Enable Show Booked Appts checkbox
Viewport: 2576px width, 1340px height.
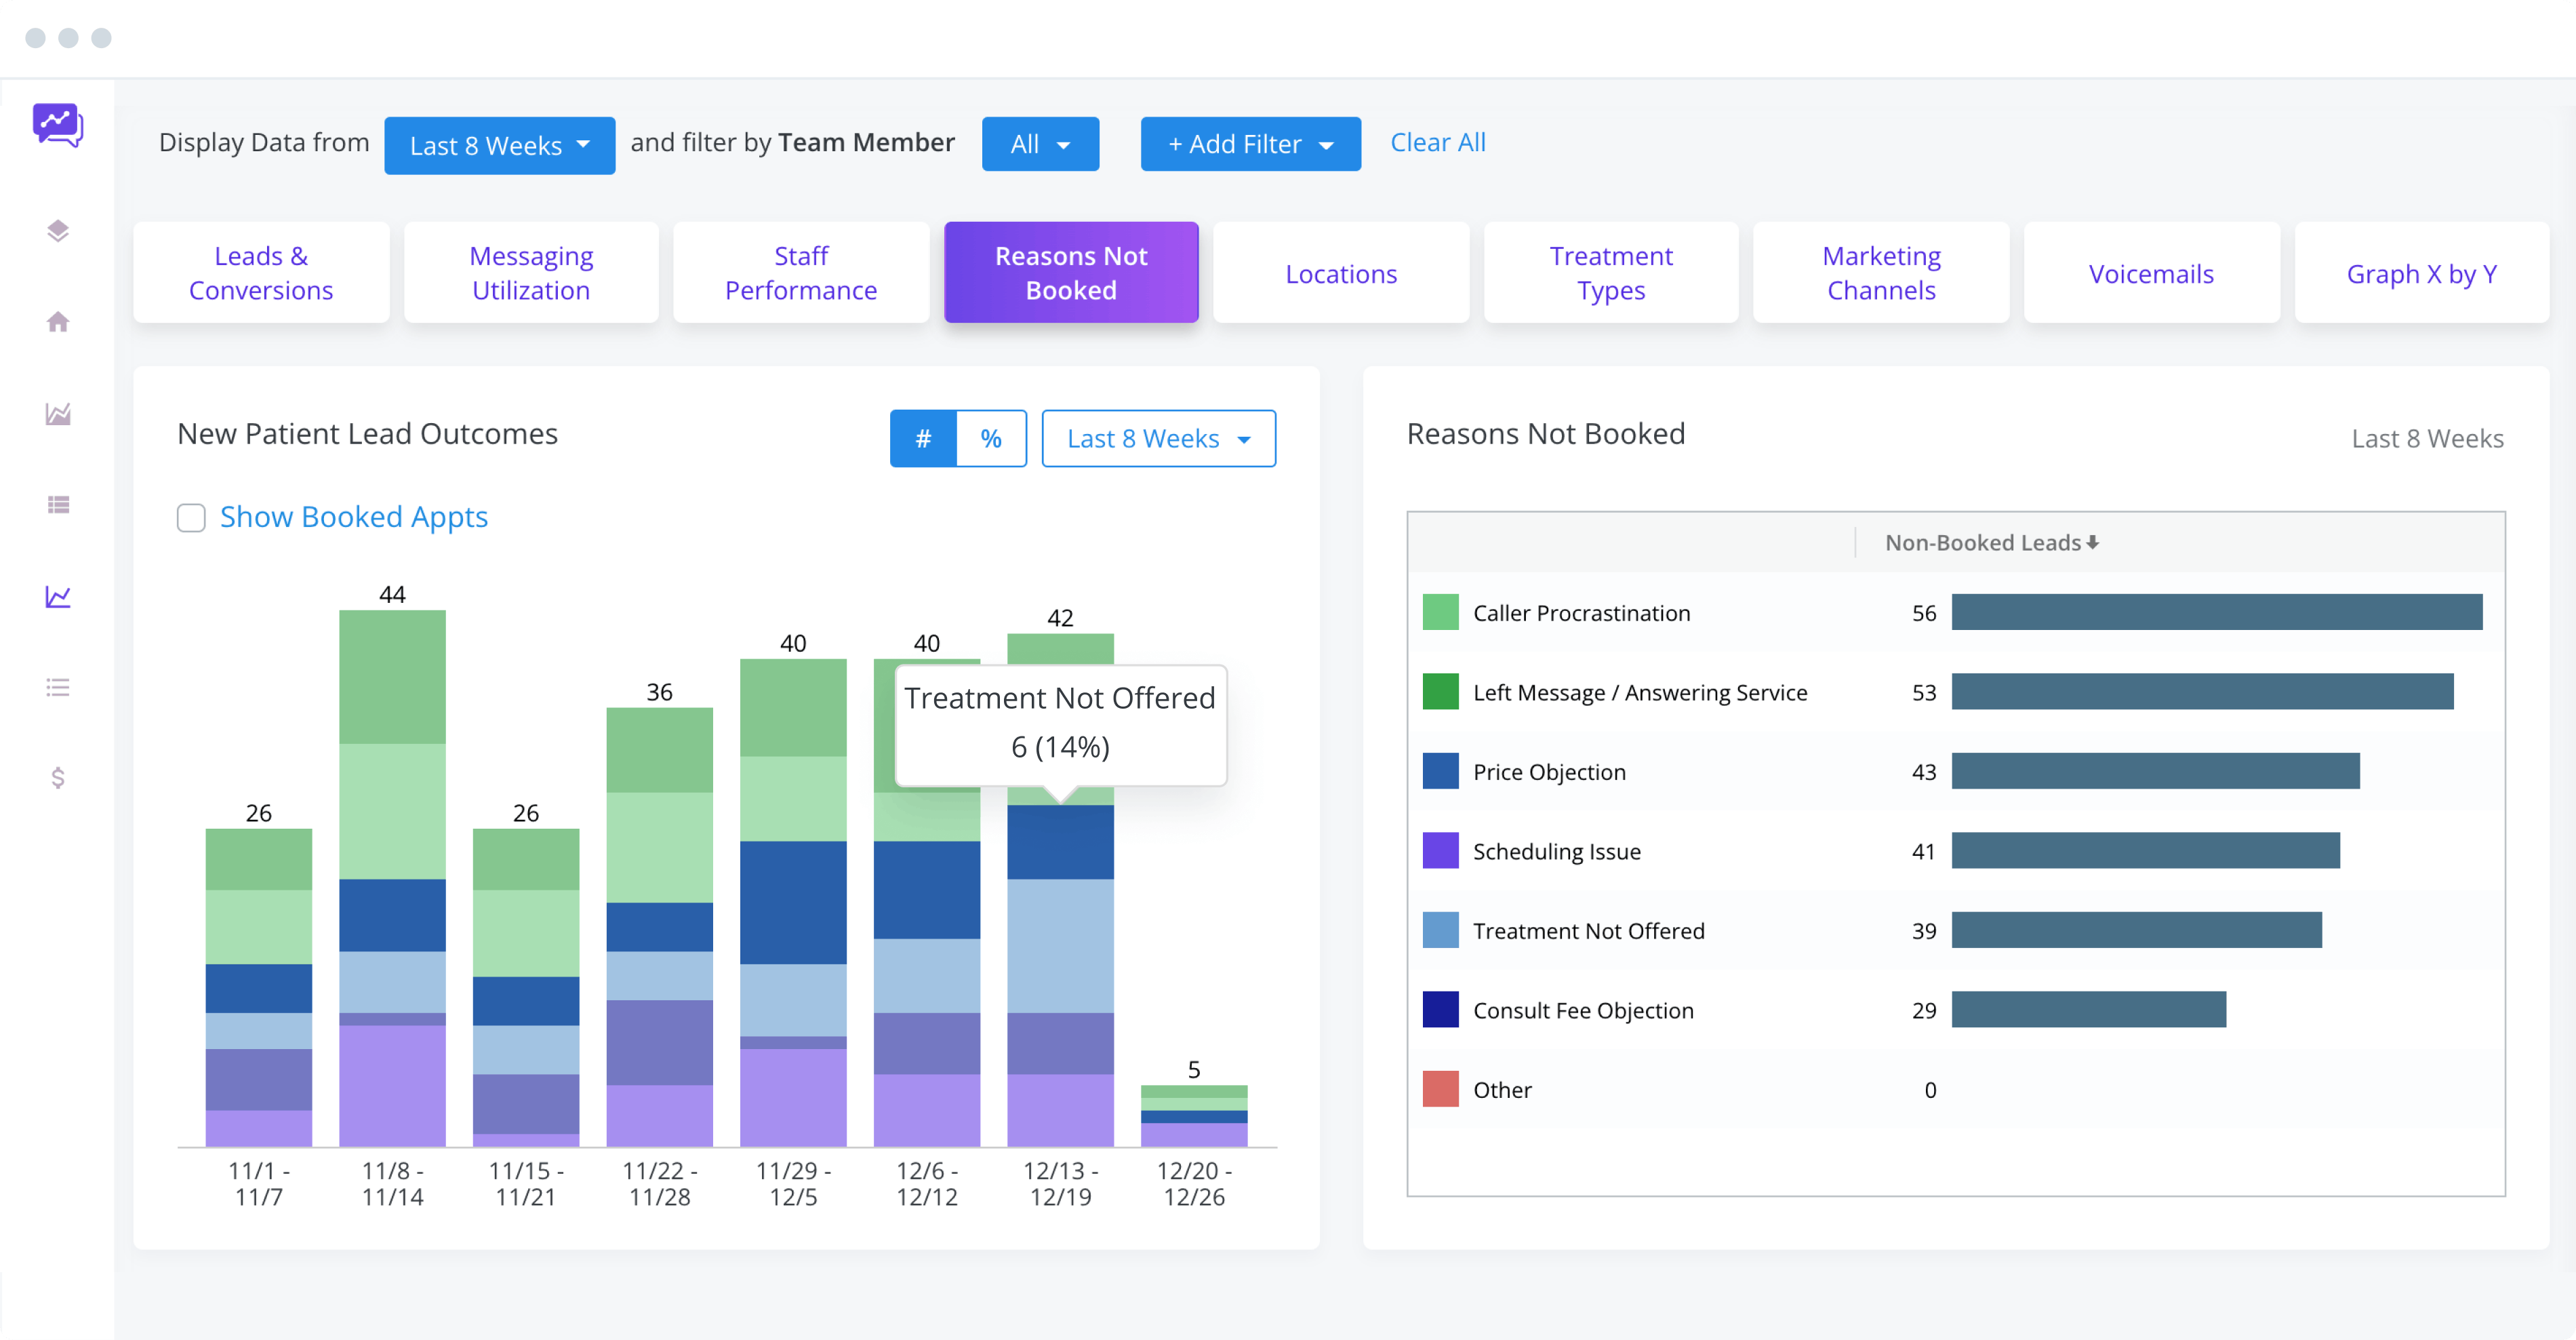[191, 518]
